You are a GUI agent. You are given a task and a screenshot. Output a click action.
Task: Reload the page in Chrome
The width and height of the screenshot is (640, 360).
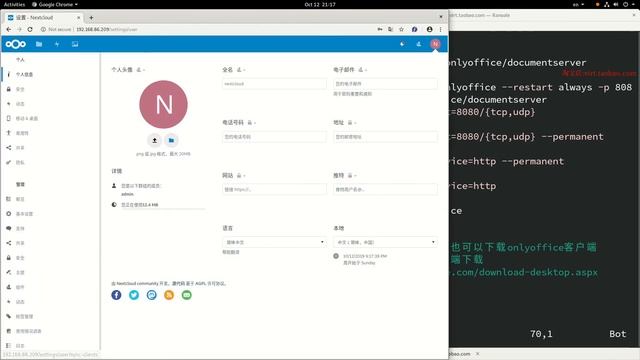30,29
